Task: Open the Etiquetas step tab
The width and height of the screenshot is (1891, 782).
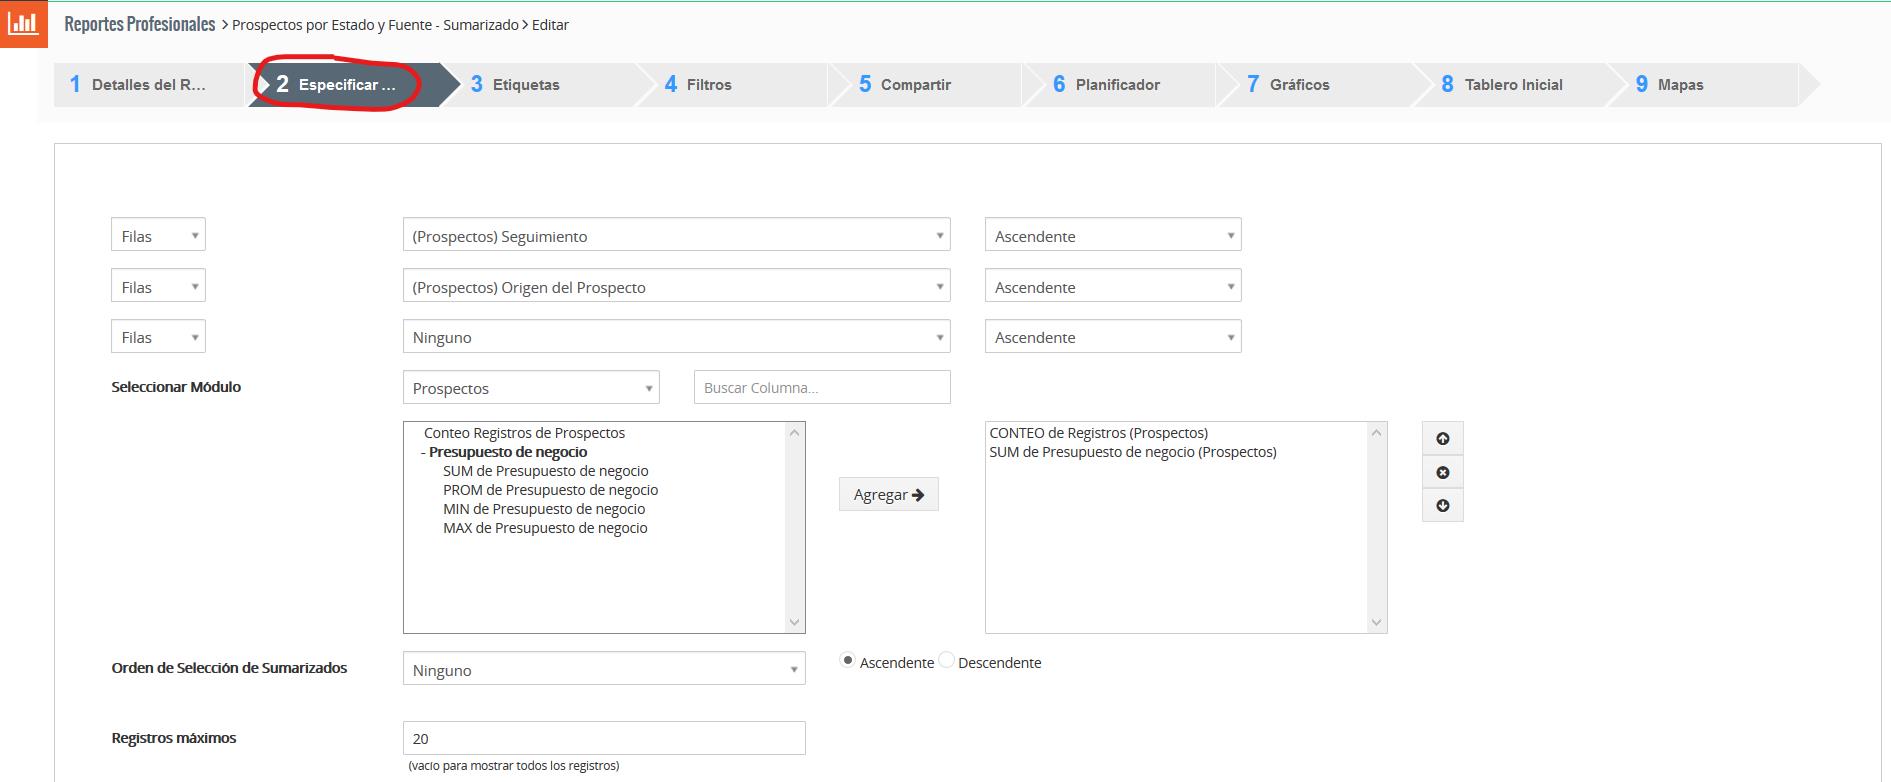Action: (x=525, y=85)
